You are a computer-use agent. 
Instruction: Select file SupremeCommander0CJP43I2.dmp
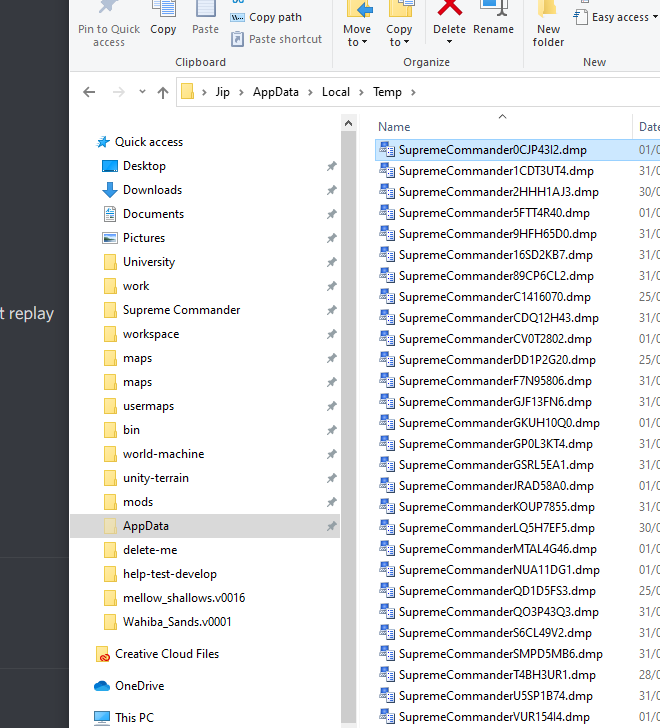pyautogui.click(x=492, y=150)
